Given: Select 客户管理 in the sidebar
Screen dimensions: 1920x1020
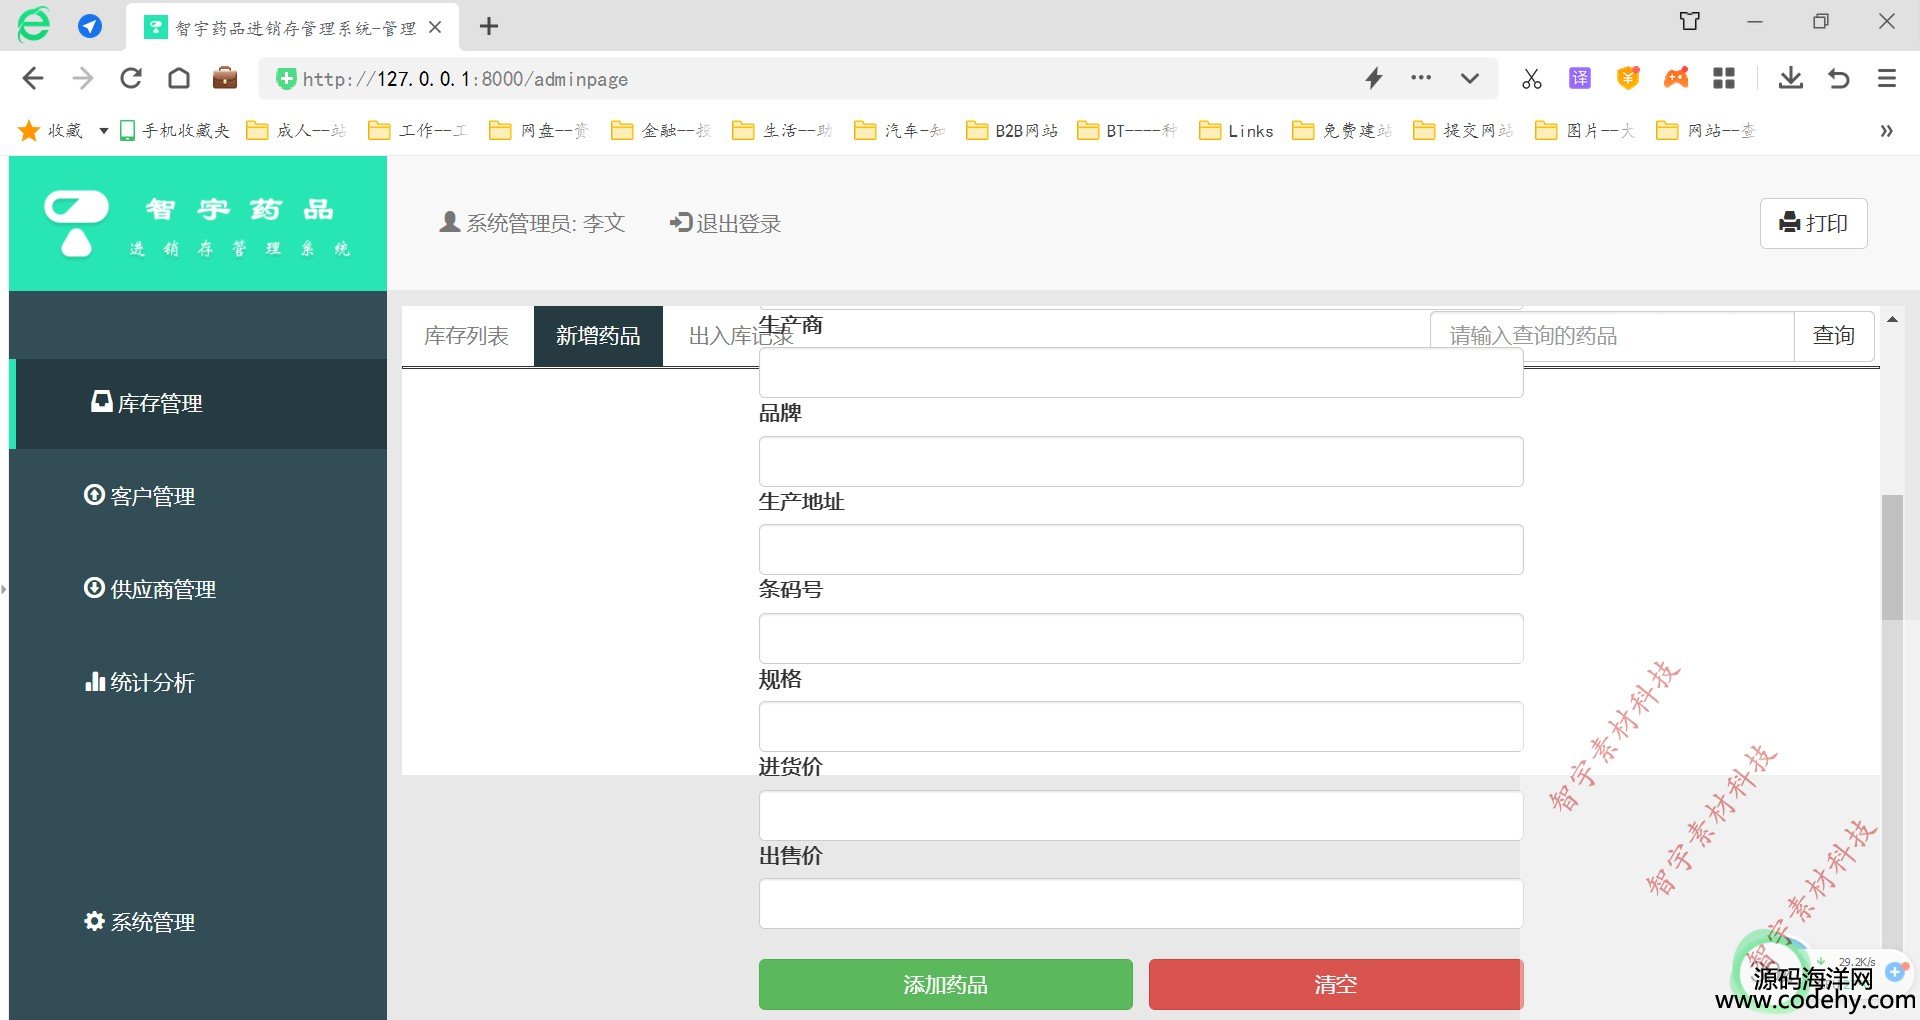Looking at the screenshot, I should coord(152,496).
